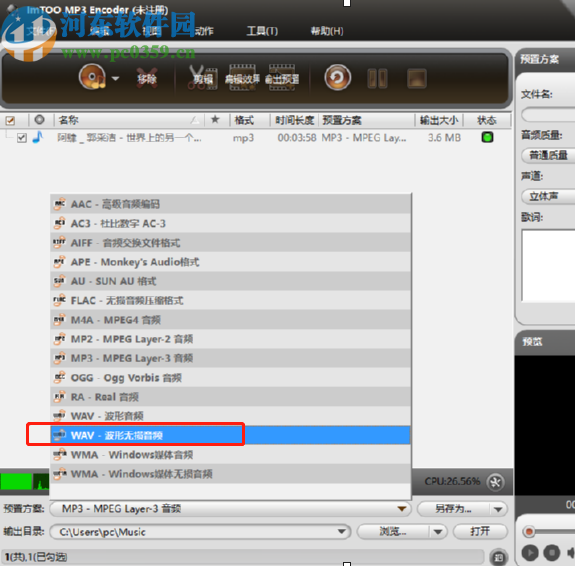Select AU - SUN AU format
This screenshot has width=575, height=566.
pos(230,281)
